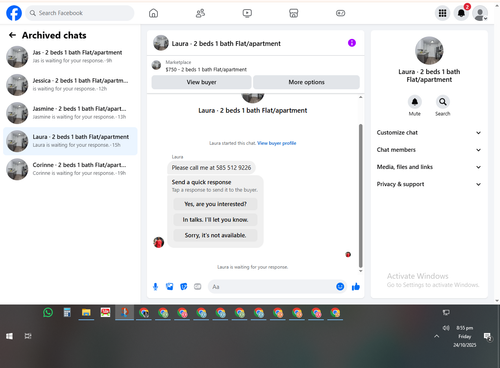The width and height of the screenshot is (500, 368).
Task: Open the apps grid menu
Action: click(x=442, y=13)
